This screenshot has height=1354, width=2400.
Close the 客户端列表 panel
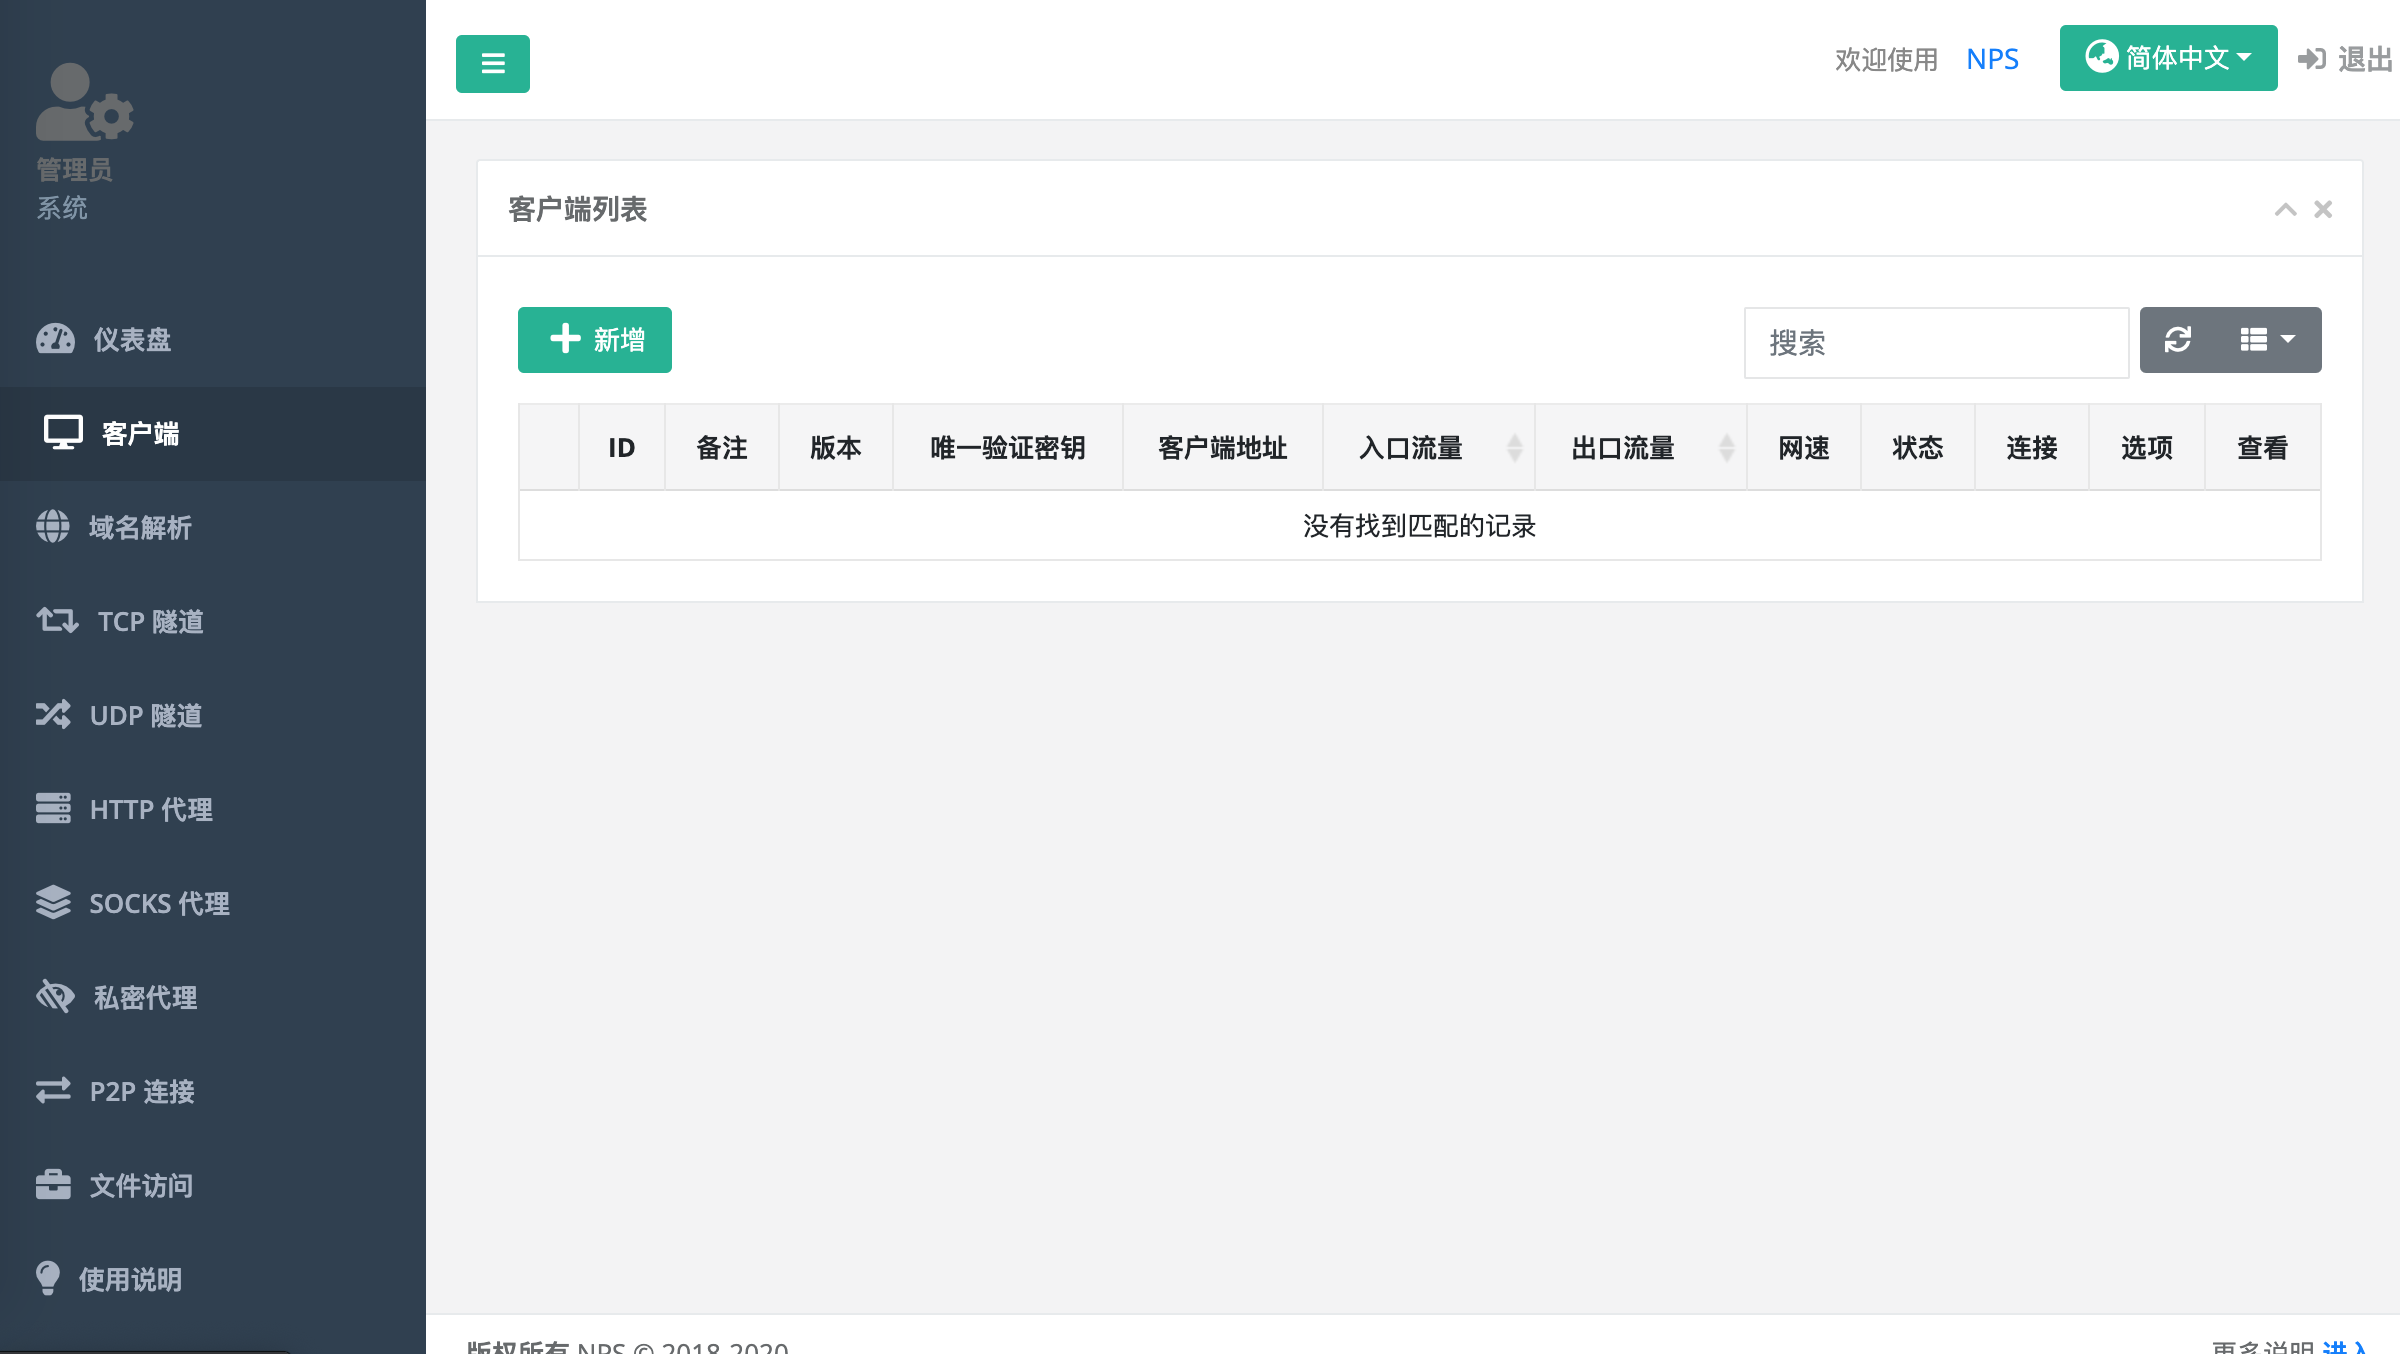(2323, 209)
